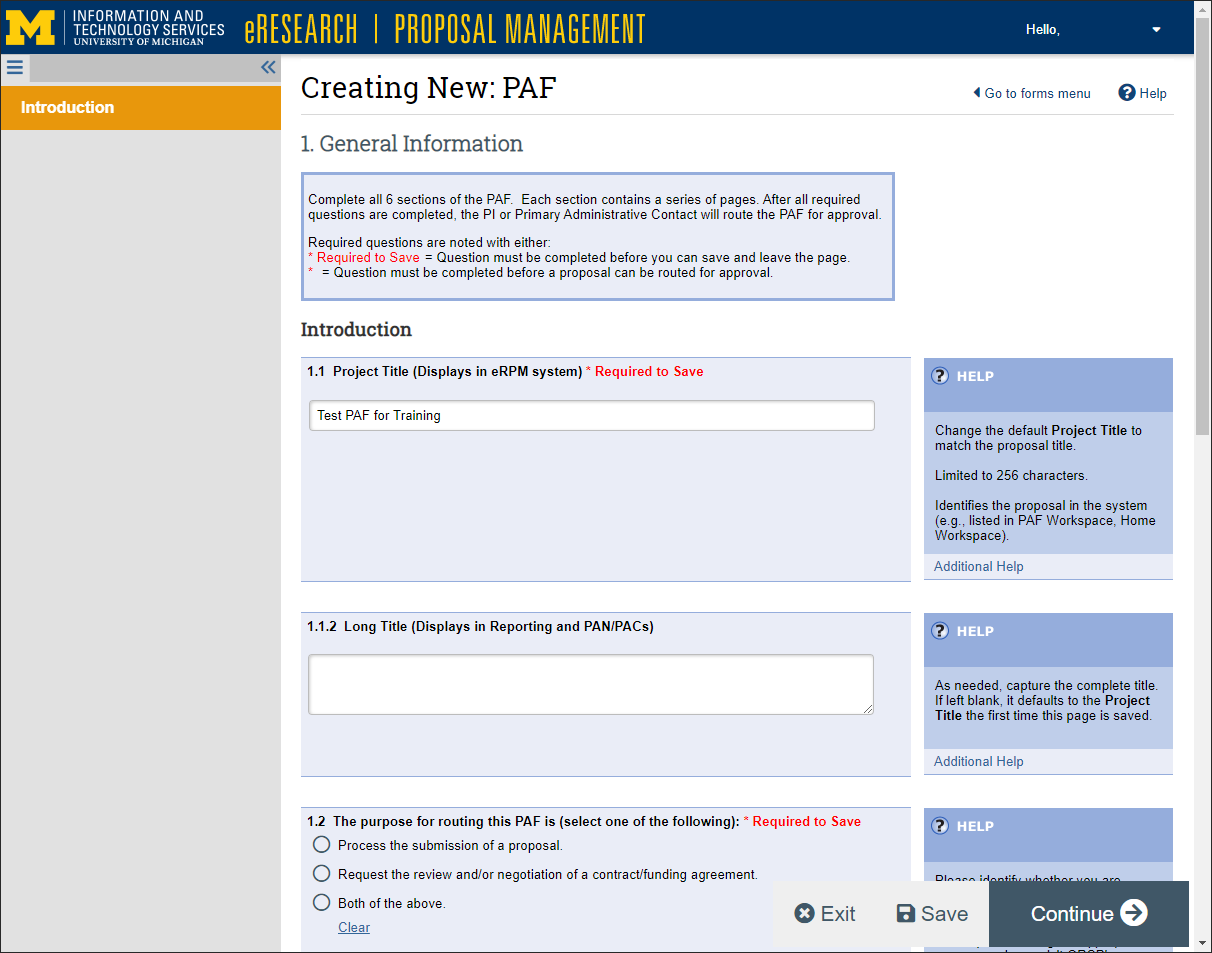Open the hamburger navigation menu
Screen dimensions: 1212x953
14,67
